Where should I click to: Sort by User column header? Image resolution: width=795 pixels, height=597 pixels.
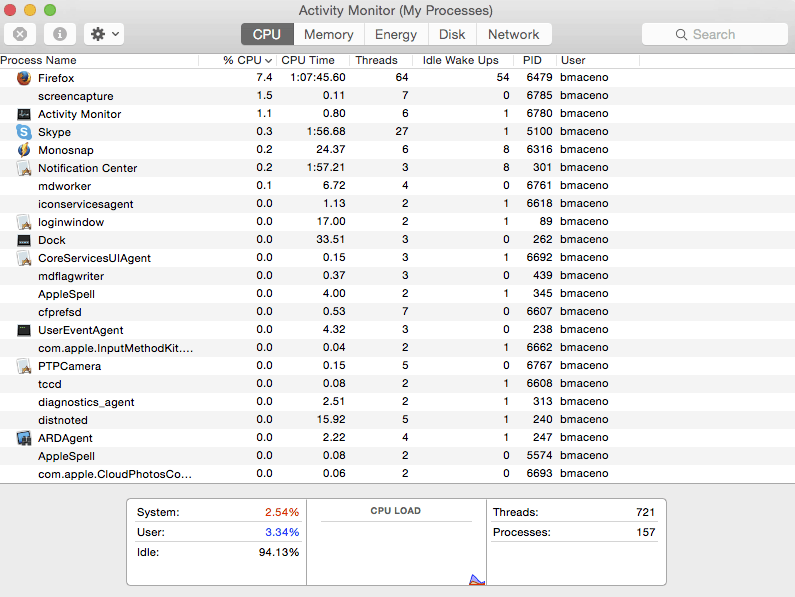[x=598, y=60]
